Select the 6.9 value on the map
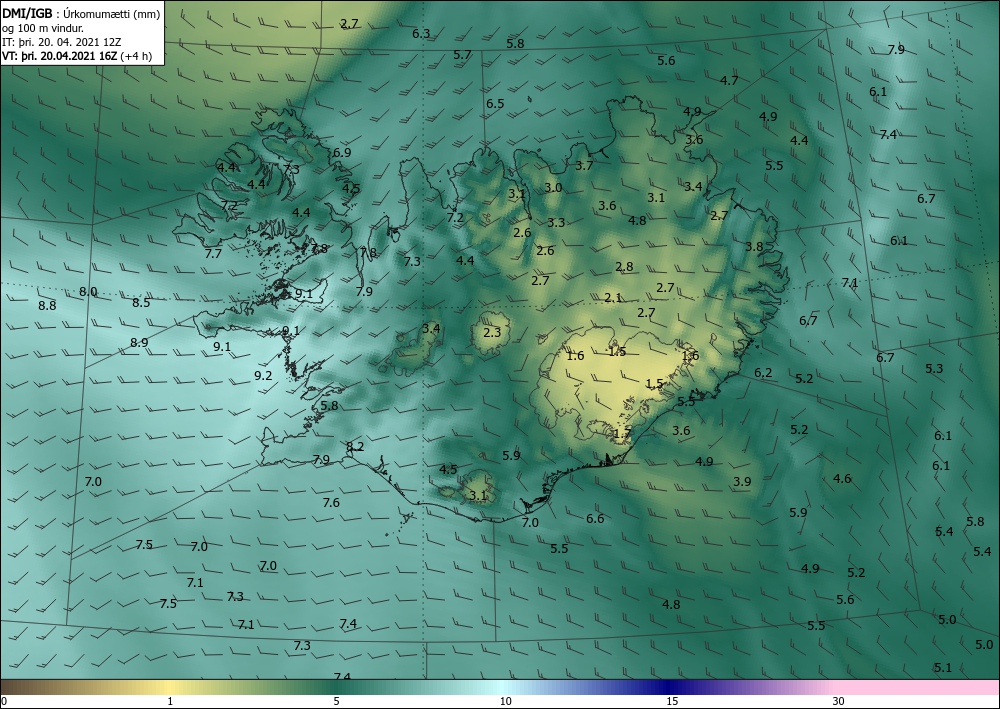Image resolution: width=1000 pixels, height=709 pixels. (x=342, y=152)
